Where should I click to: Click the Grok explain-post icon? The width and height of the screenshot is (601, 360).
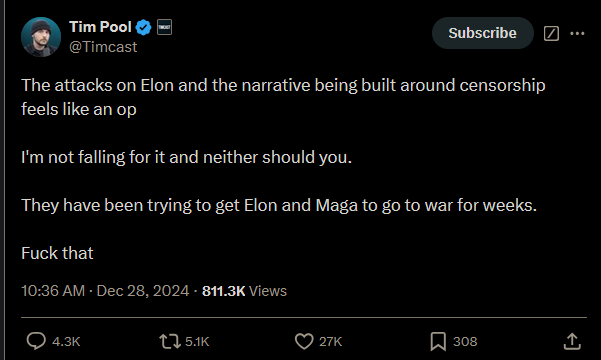click(x=551, y=33)
